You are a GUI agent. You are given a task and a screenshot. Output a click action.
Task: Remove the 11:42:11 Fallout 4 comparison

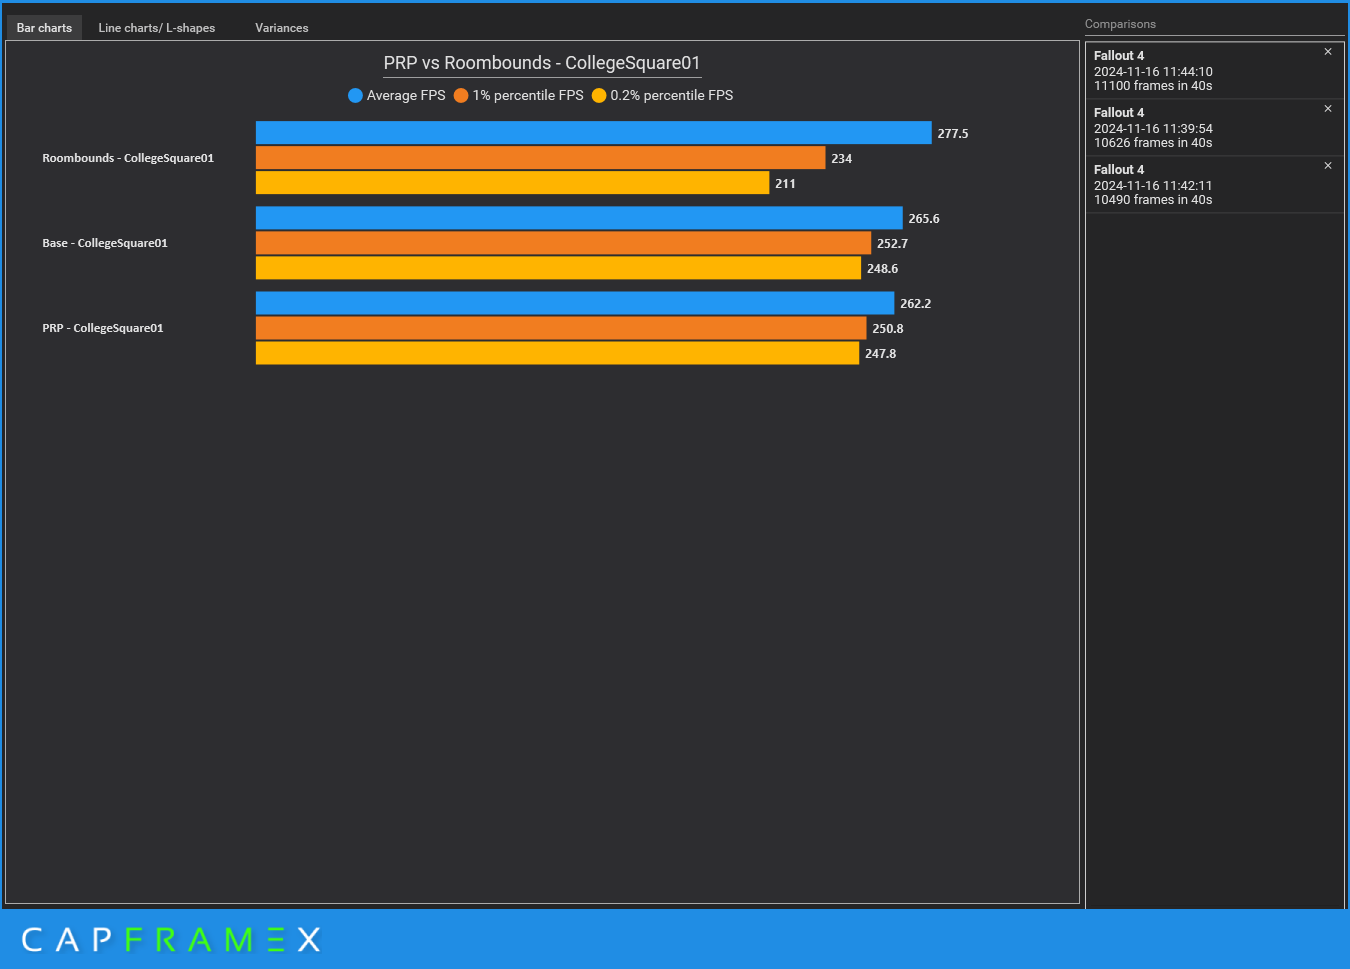click(x=1328, y=166)
